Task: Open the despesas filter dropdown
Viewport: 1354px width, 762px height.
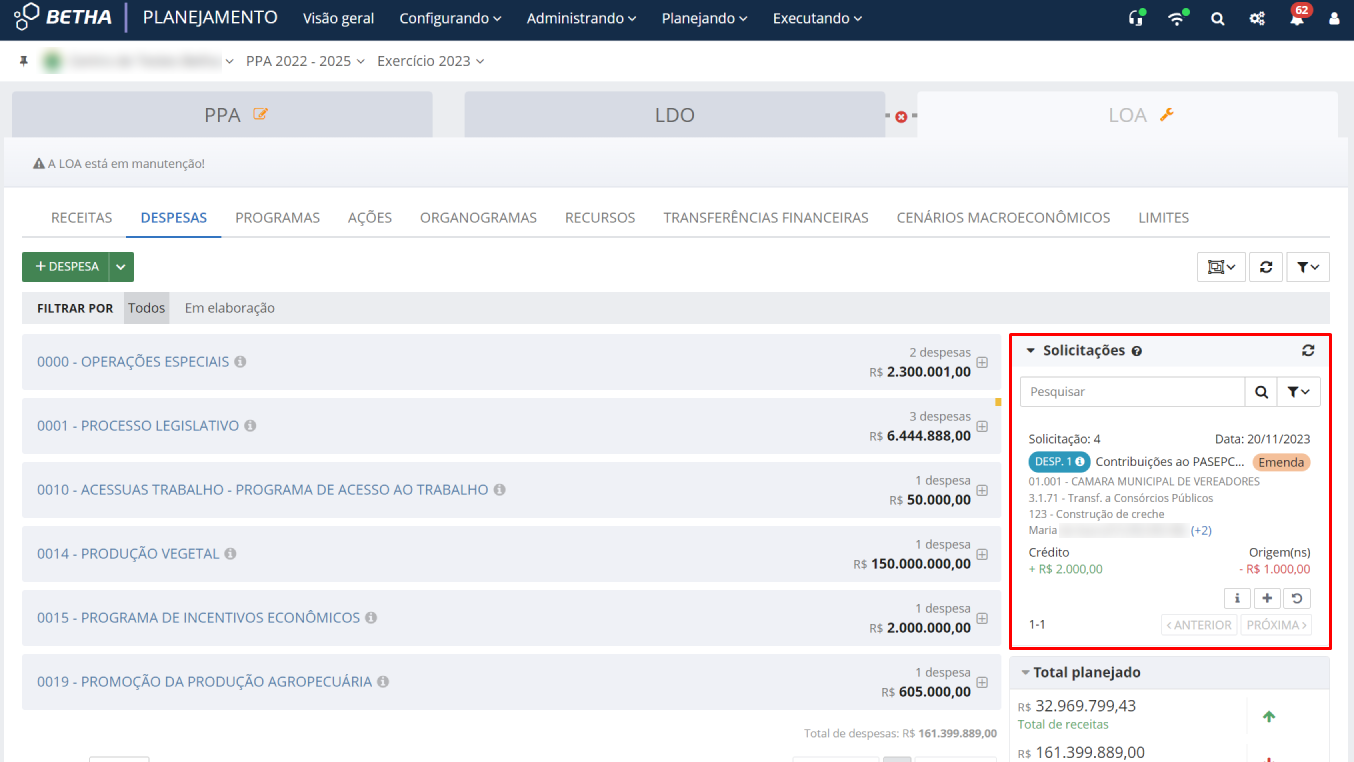Action: click(x=1308, y=267)
